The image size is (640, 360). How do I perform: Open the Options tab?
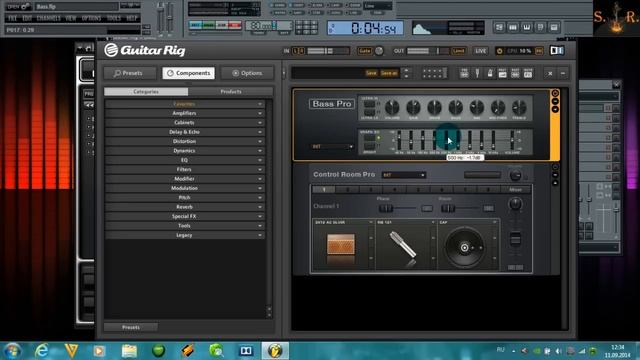coord(247,73)
